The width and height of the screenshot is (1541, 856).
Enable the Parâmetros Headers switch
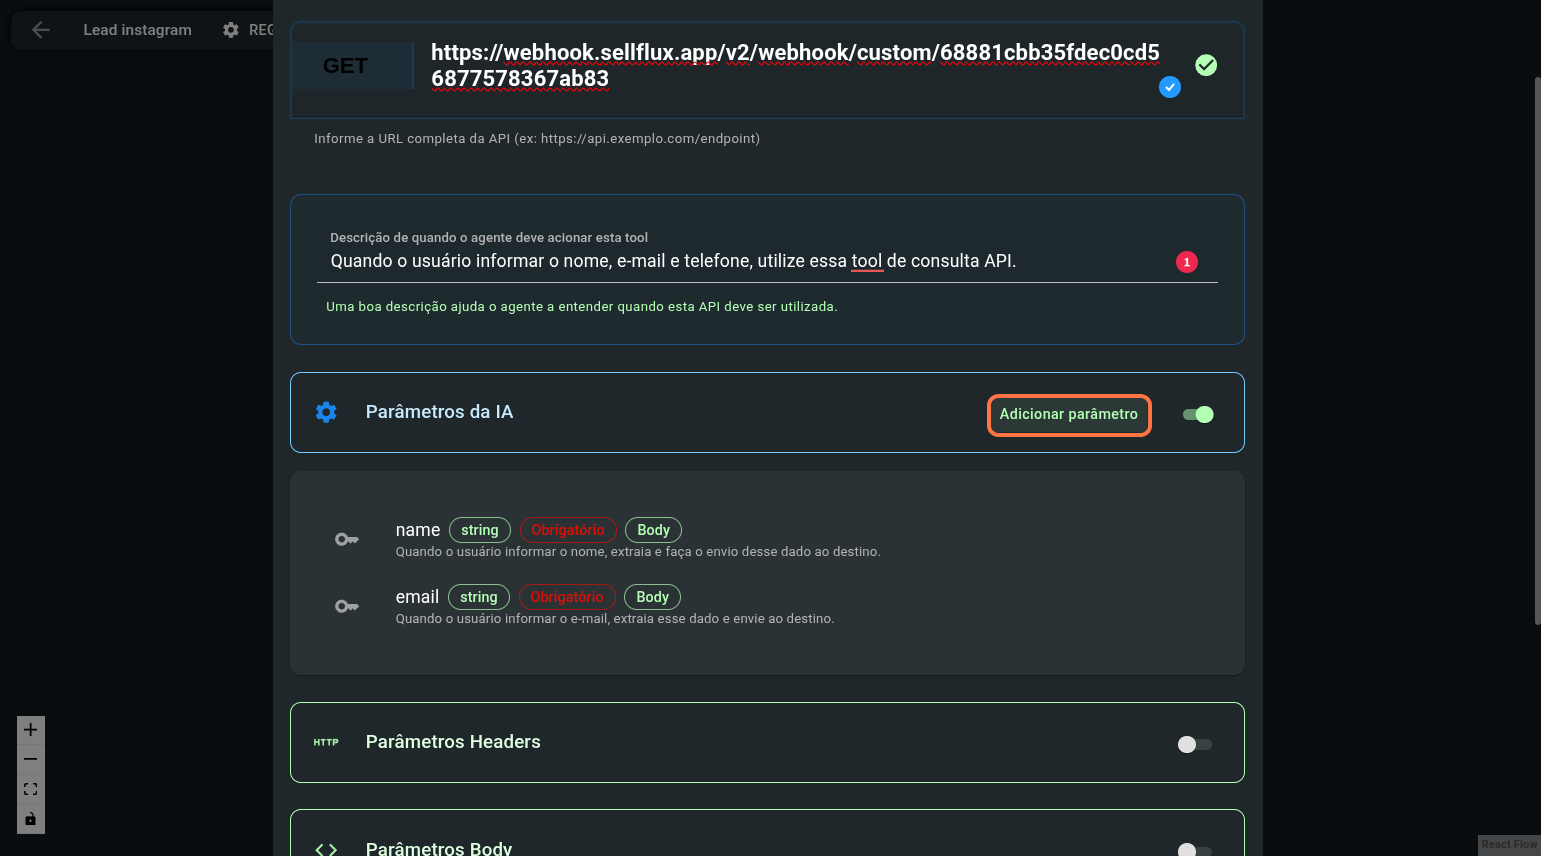coord(1194,744)
